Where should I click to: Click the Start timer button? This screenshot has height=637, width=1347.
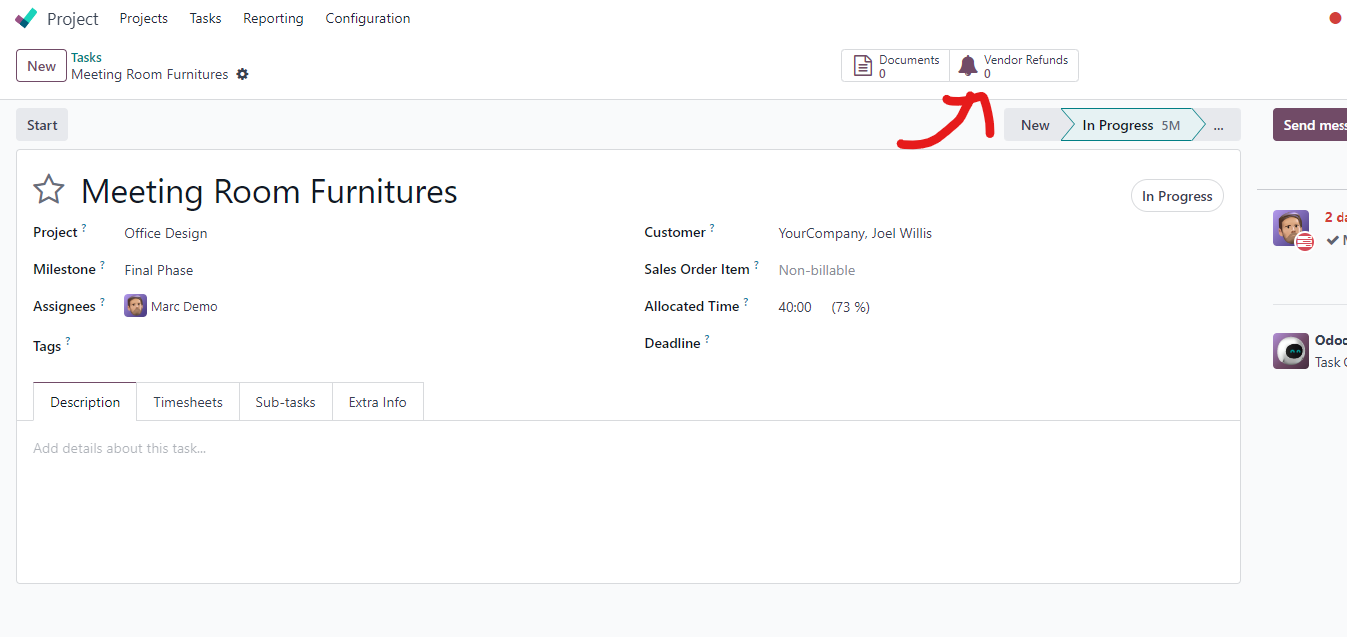click(42, 125)
